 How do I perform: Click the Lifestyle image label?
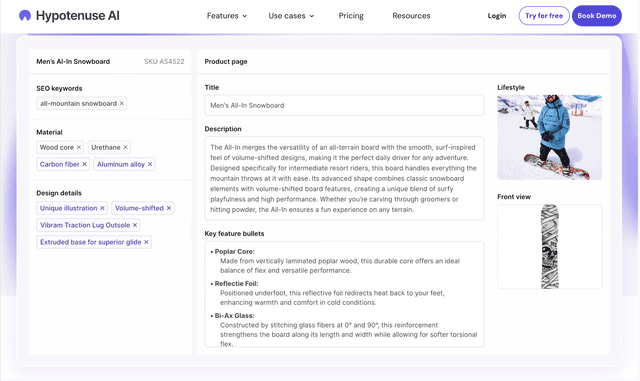(511, 87)
